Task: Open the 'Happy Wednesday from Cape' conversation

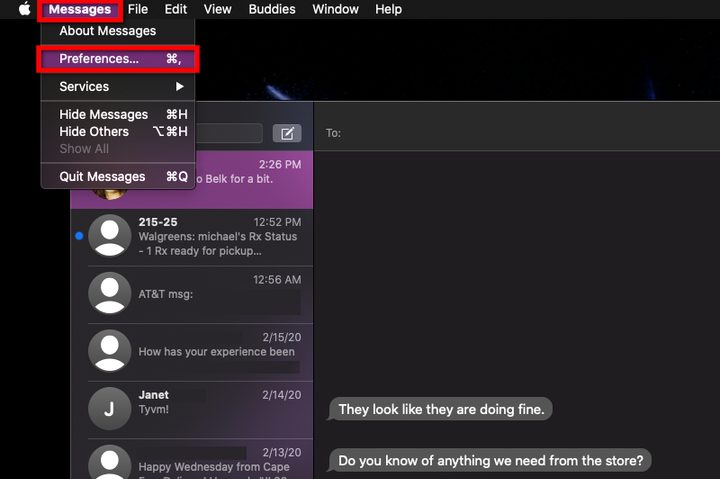Action: click(x=191, y=459)
